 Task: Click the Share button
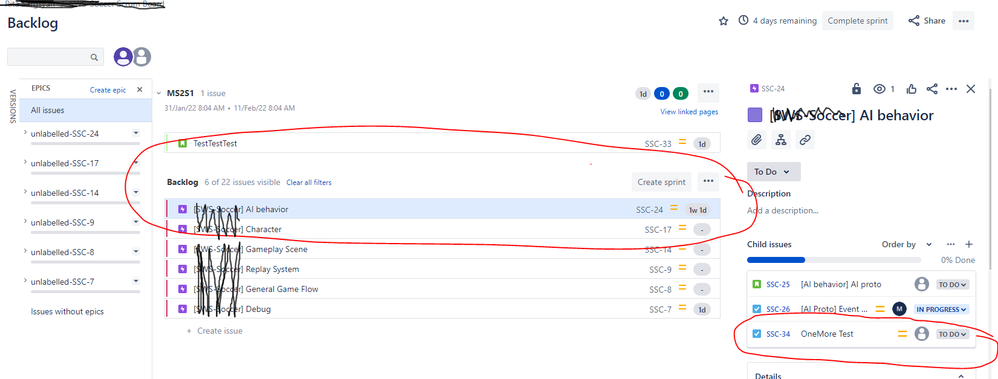927,21
